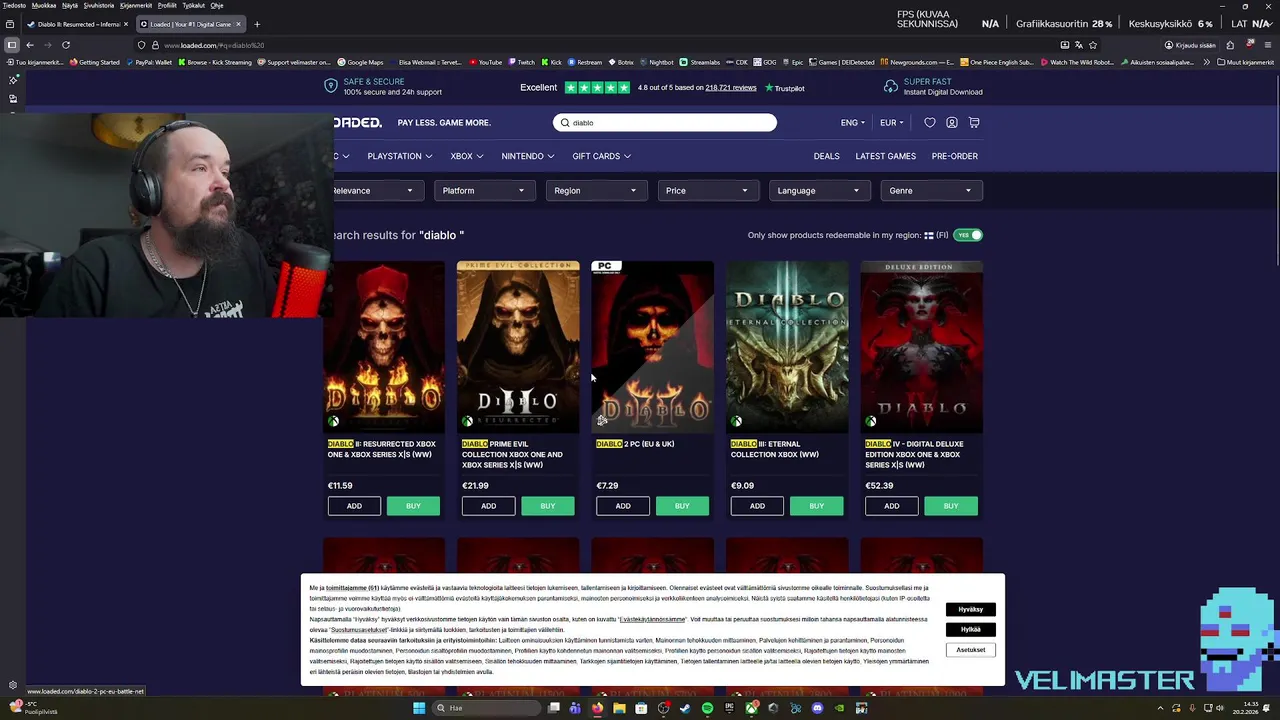Click the browser reload button

[x=66, y=45]
